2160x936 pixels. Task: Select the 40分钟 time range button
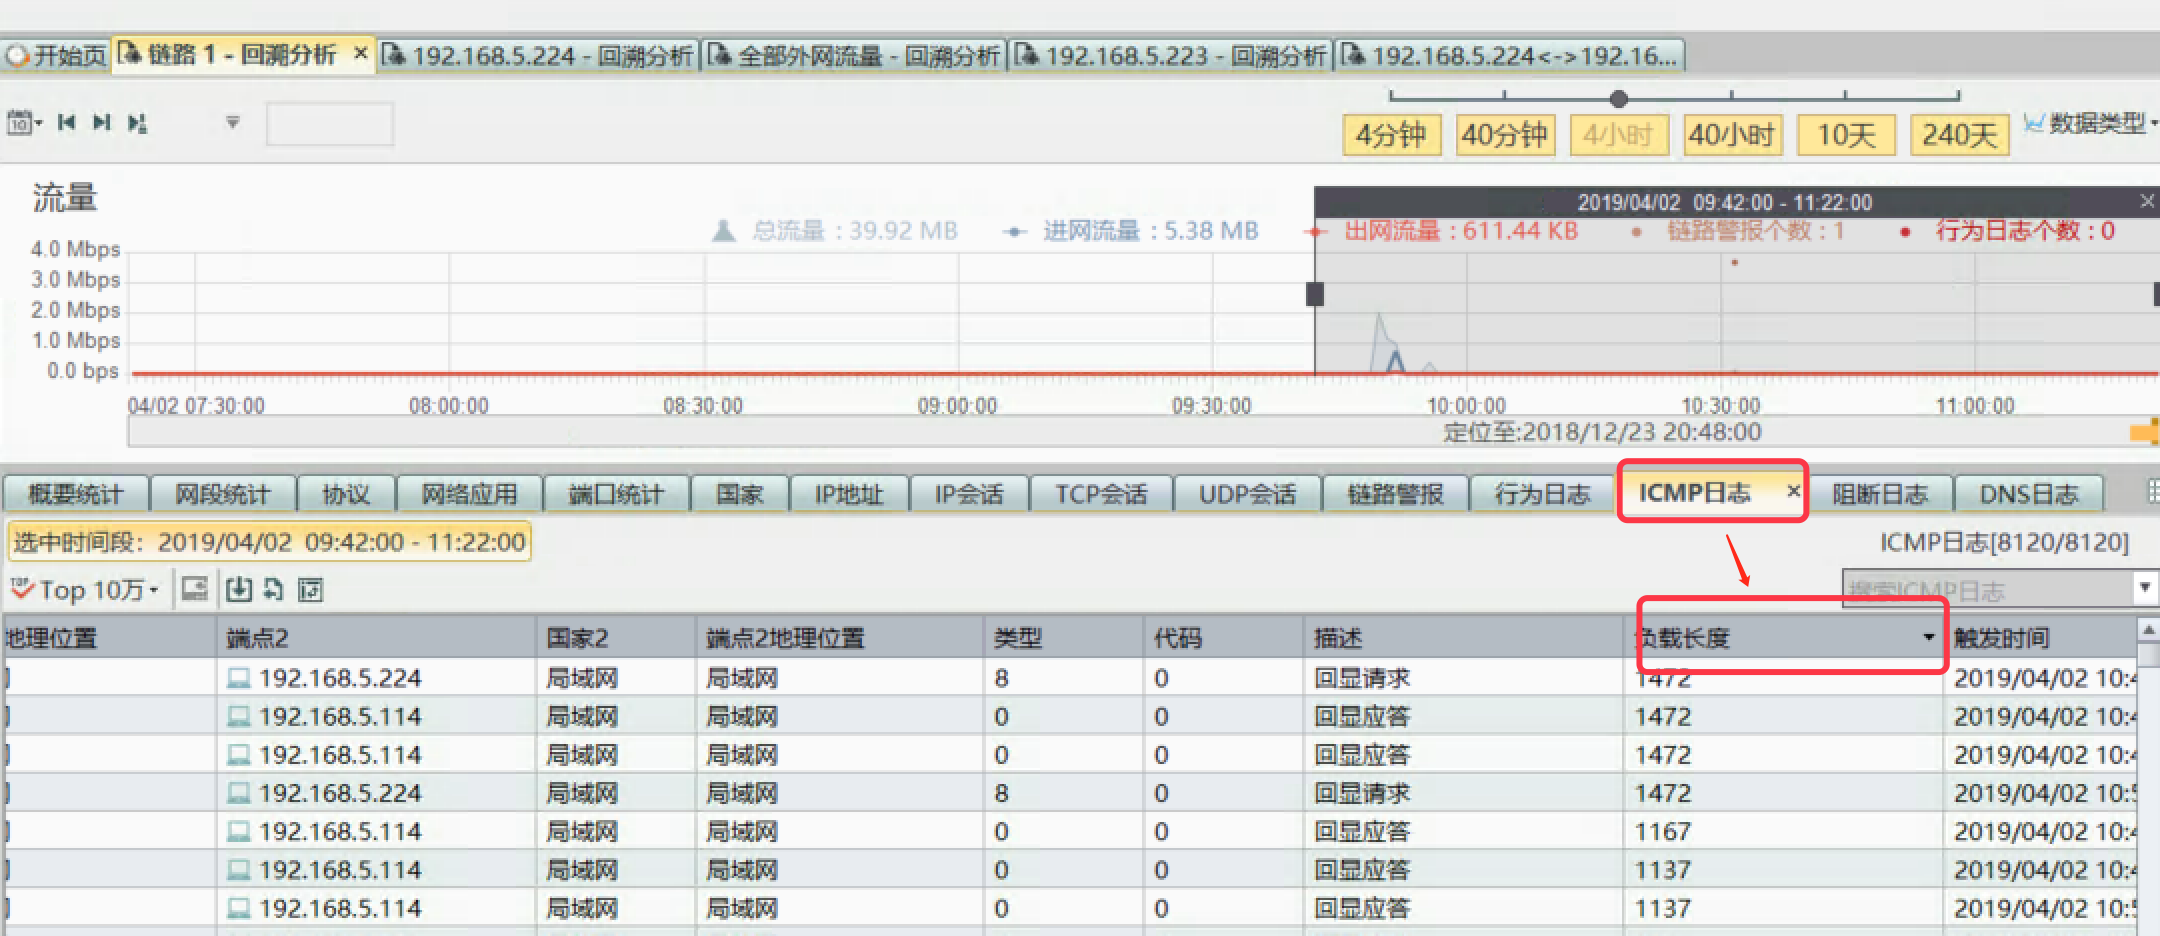pyautogui.click(x=1504, y=135)
